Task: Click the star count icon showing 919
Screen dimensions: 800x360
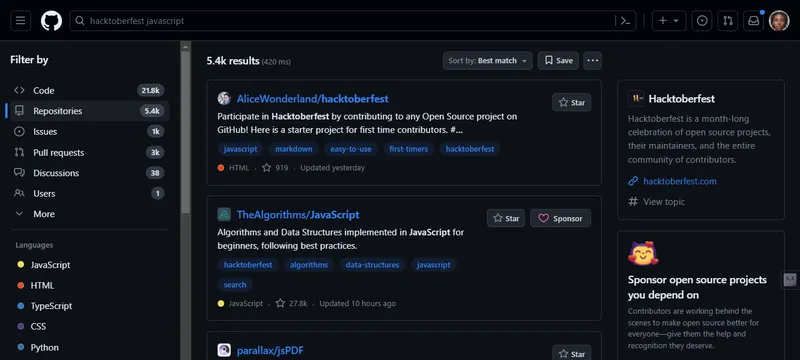Action: [x=266, y=168]
